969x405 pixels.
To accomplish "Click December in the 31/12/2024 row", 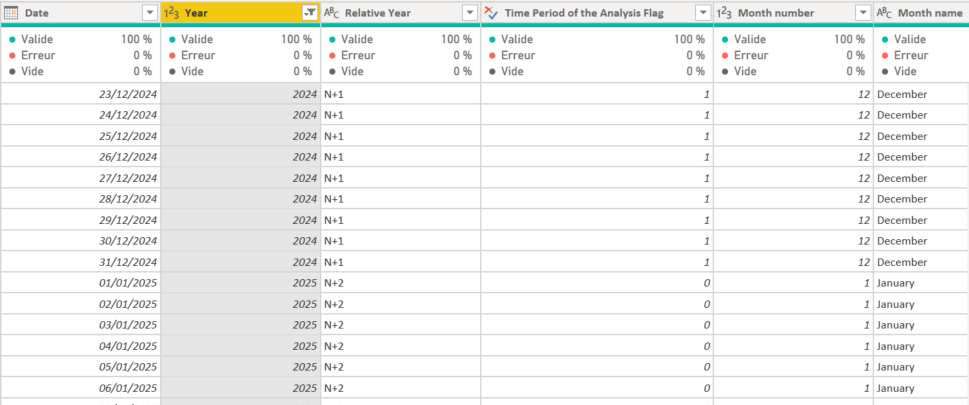I will pos(921,262).
